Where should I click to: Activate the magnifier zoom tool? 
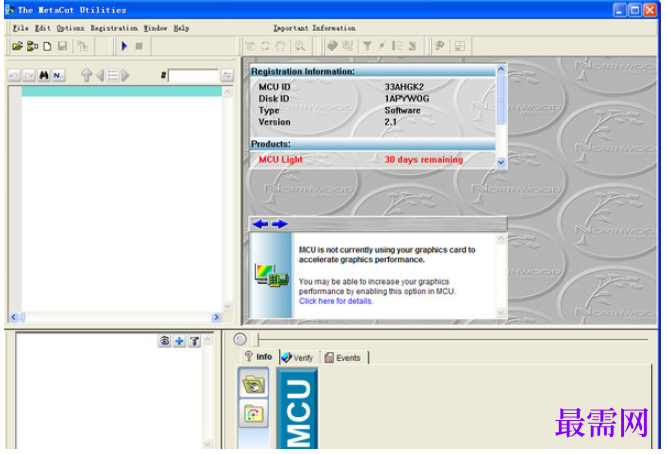[300, 46]
